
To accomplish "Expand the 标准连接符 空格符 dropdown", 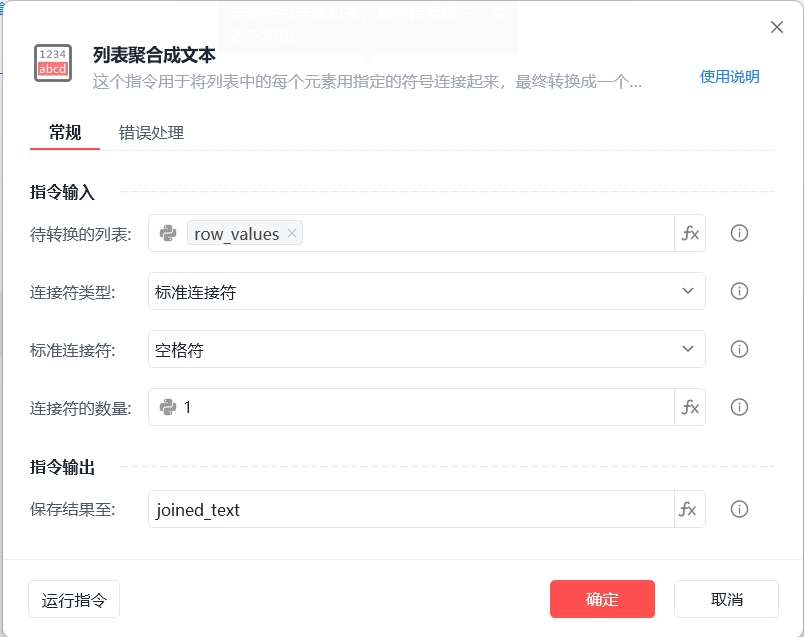I will click(x=427, y=349).
